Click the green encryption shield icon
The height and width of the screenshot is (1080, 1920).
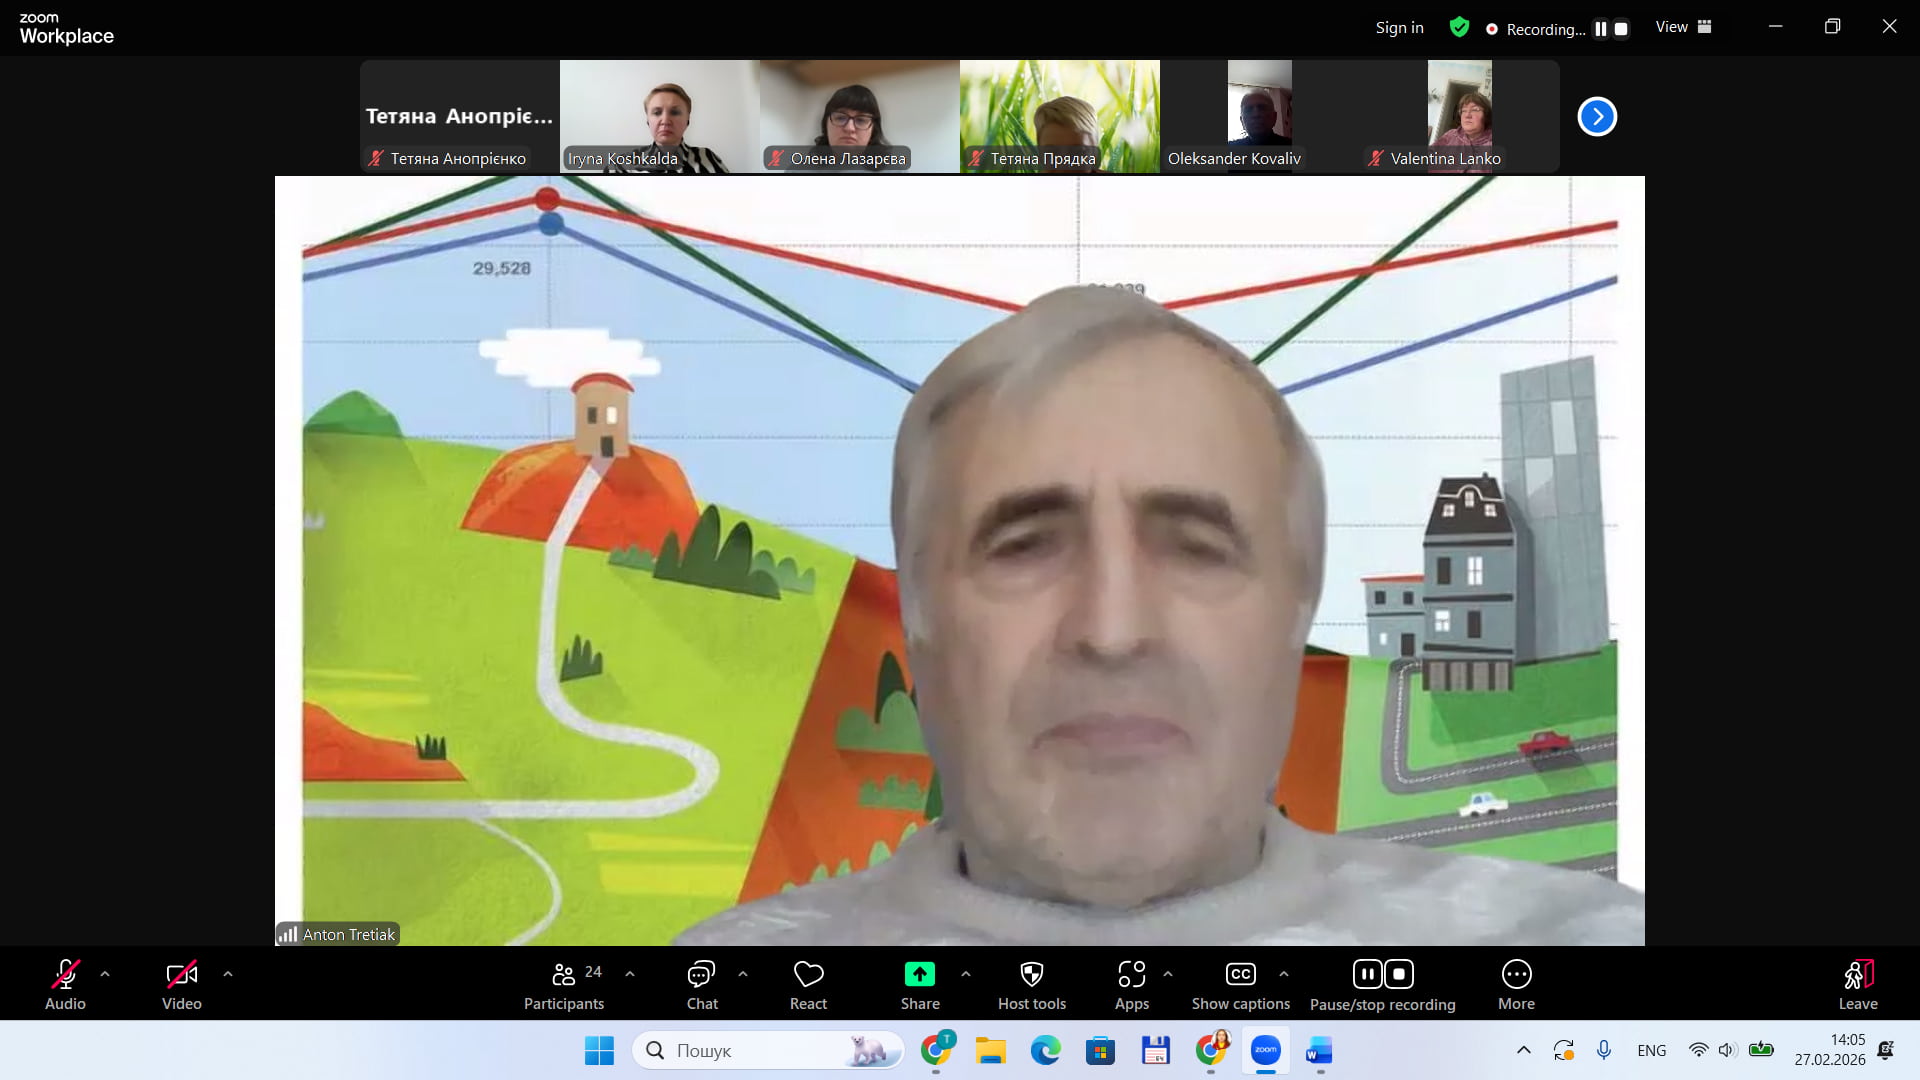(1459, 28)
